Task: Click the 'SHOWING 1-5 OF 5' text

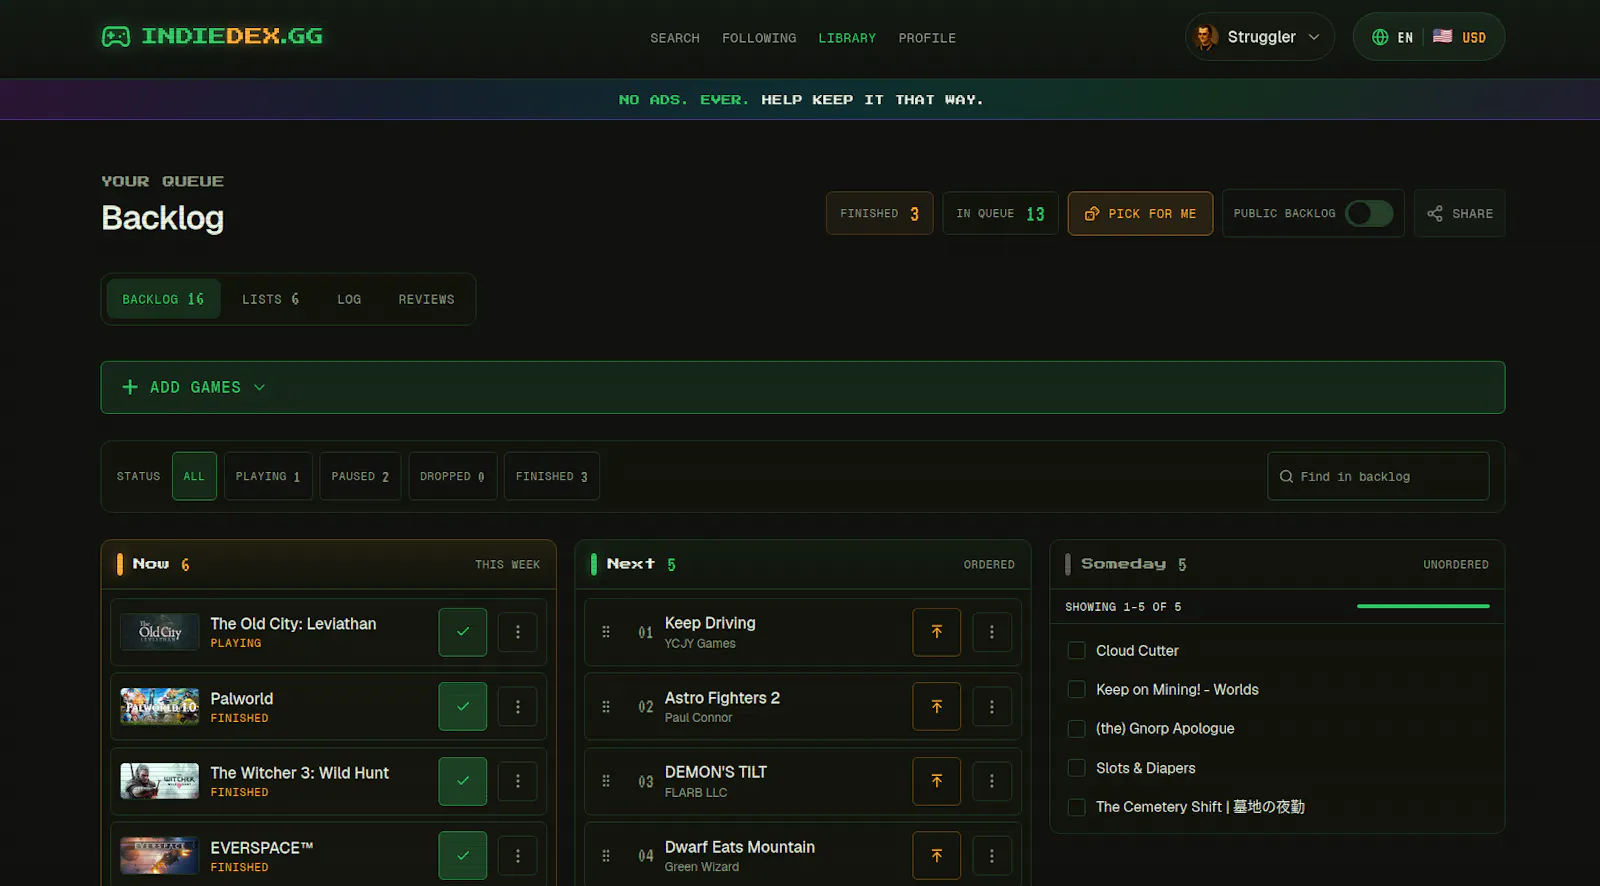Action: (1123, 607)
